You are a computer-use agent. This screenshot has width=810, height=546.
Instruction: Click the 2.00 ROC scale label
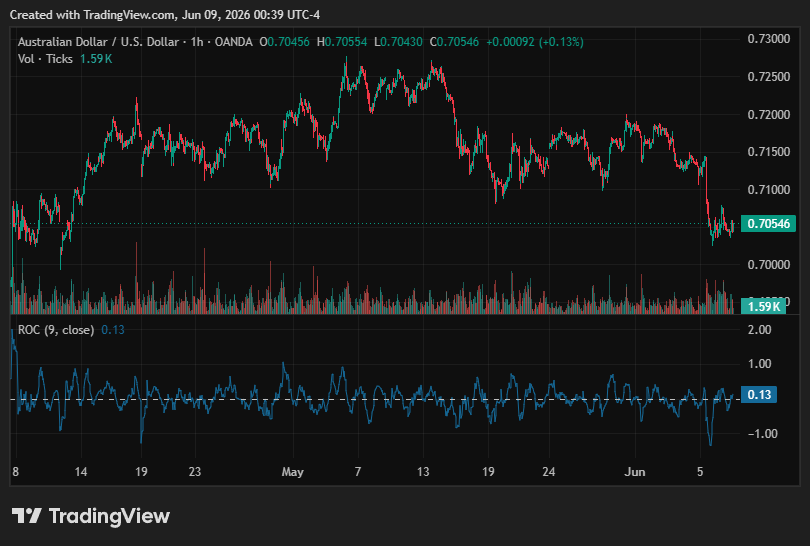pos(759,330)
